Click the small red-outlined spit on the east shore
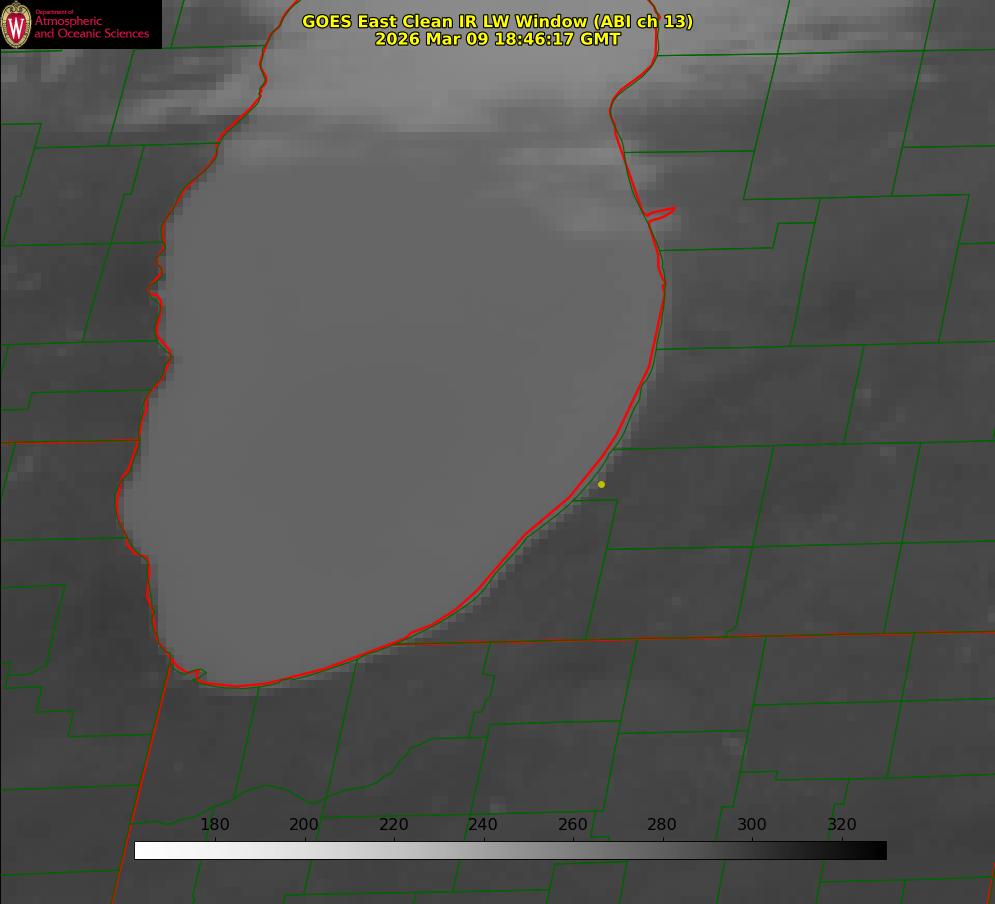The width and height of the screenshot is (995, 904). [x=660, y=214]
